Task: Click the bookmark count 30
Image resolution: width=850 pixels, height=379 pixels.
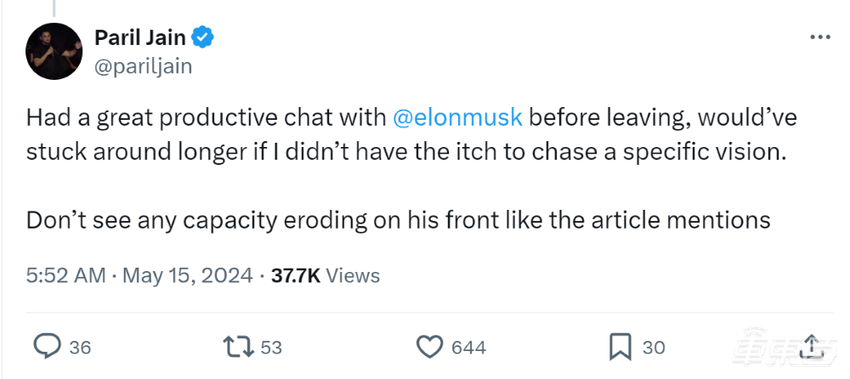Action: tap(654, 347)
